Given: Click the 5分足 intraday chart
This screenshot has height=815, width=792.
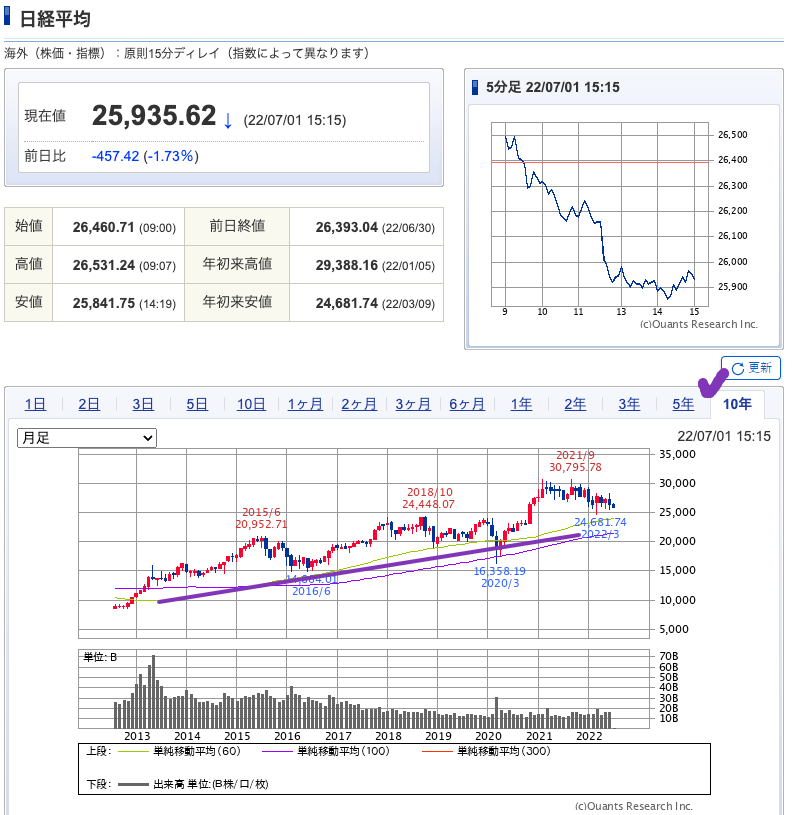Looking at the screenshot, I should [x=600, y=214].
